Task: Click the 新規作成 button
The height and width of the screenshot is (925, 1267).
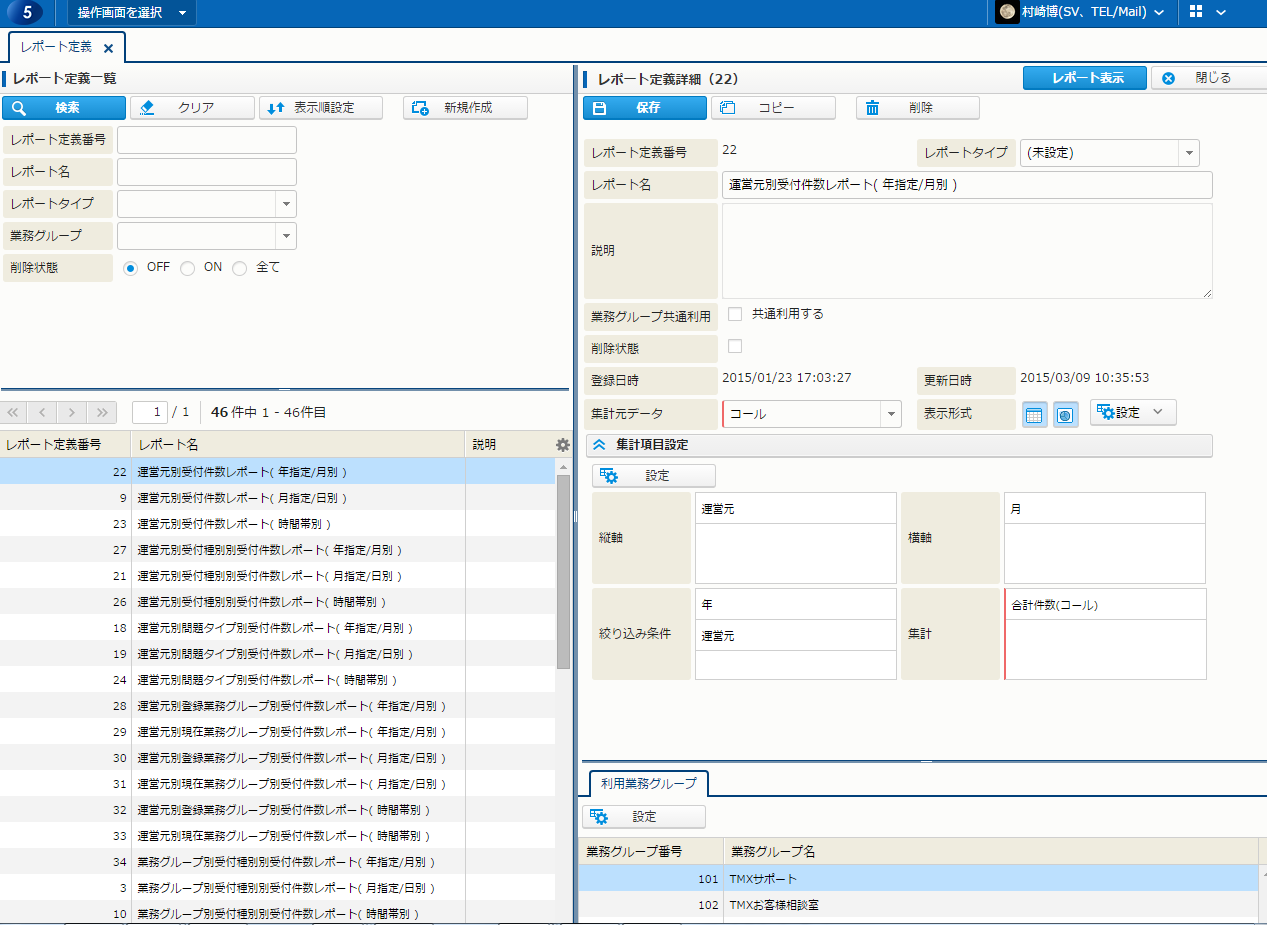Action: 465,108
